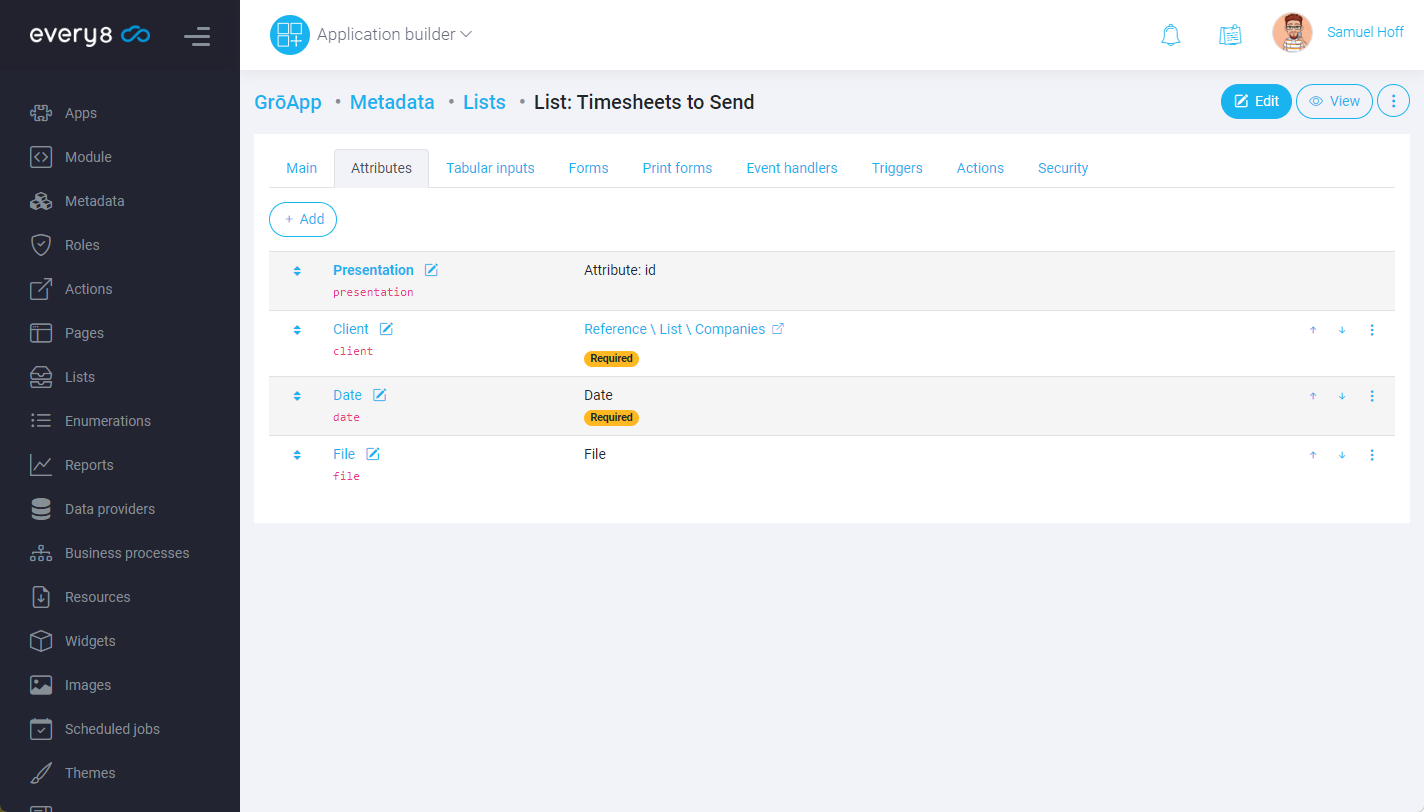Open the clipboard tasks icon in header

[x=1230, y=35]
